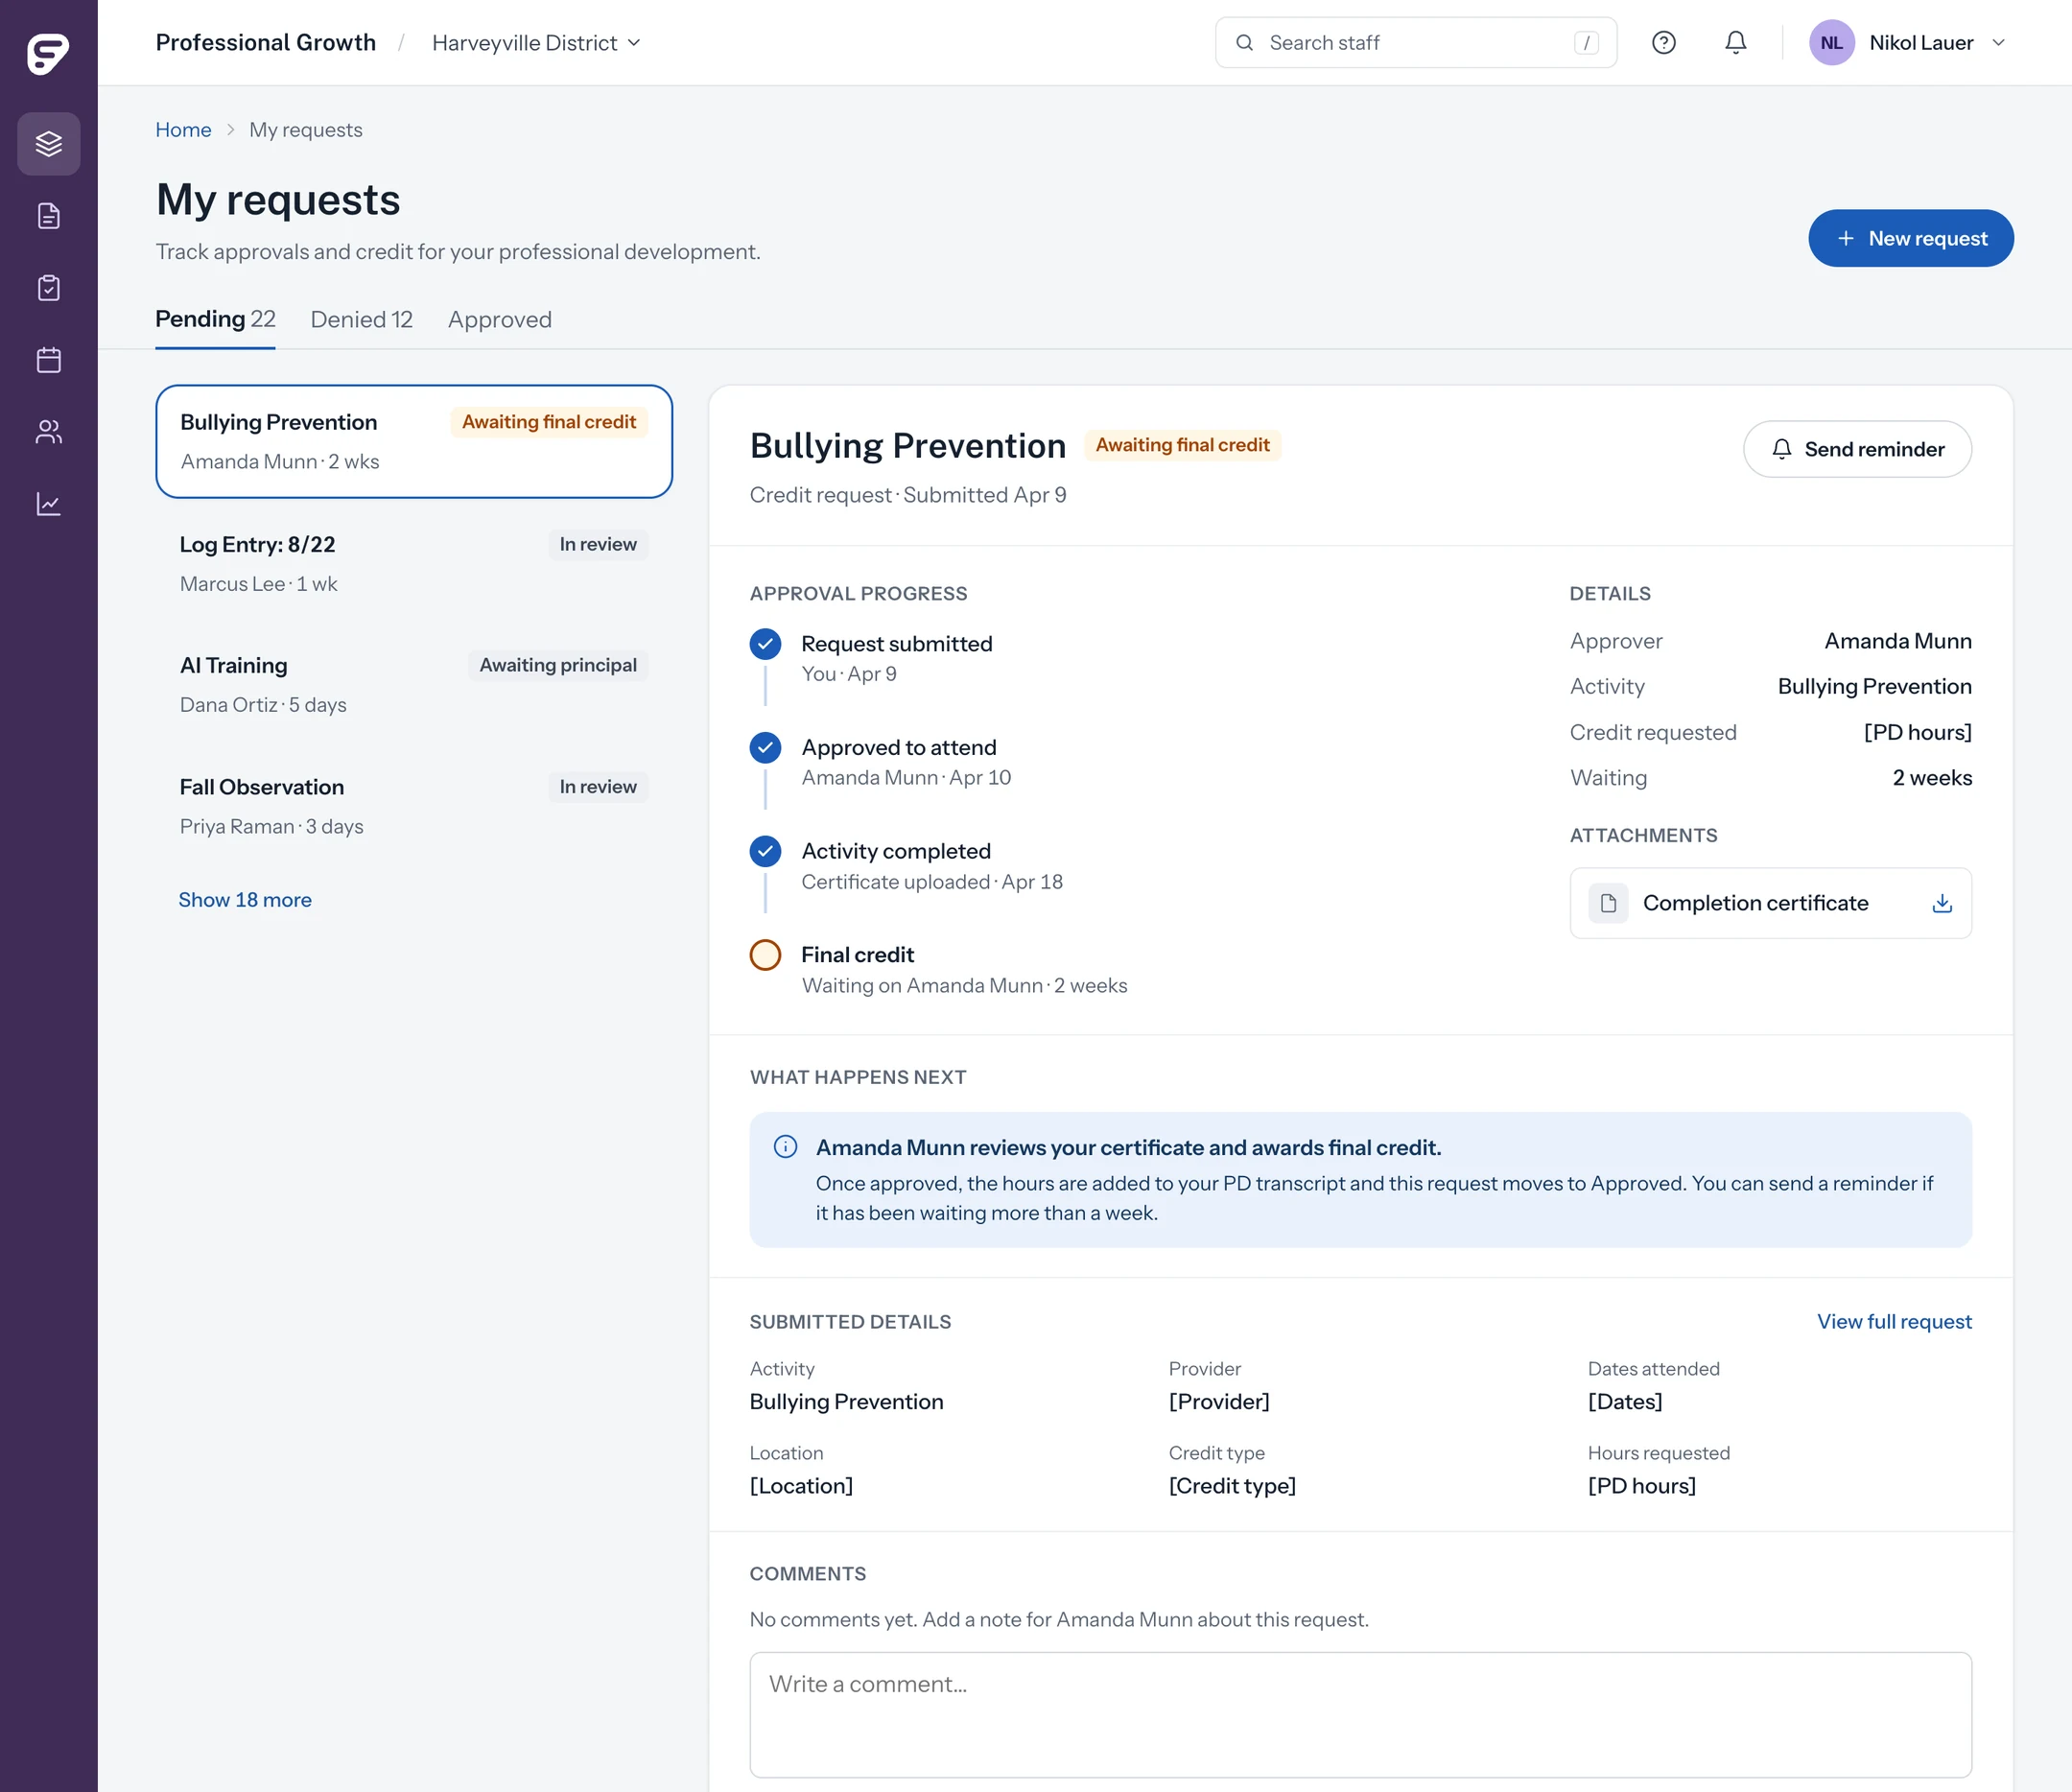Click the Completion certificate file icon
The width and height of the screenshot is (2072, 1792).
pos(1609,903)
